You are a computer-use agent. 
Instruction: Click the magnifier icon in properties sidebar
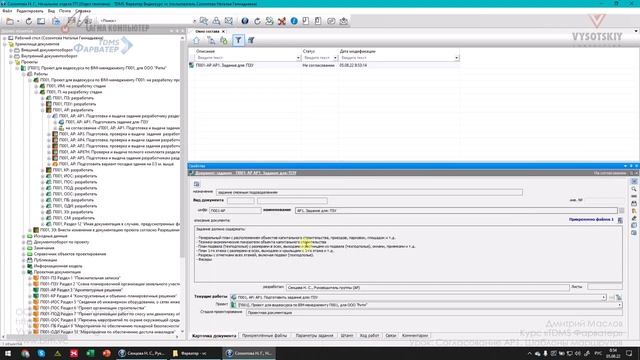pyautogui.click(x=634, y=189)
